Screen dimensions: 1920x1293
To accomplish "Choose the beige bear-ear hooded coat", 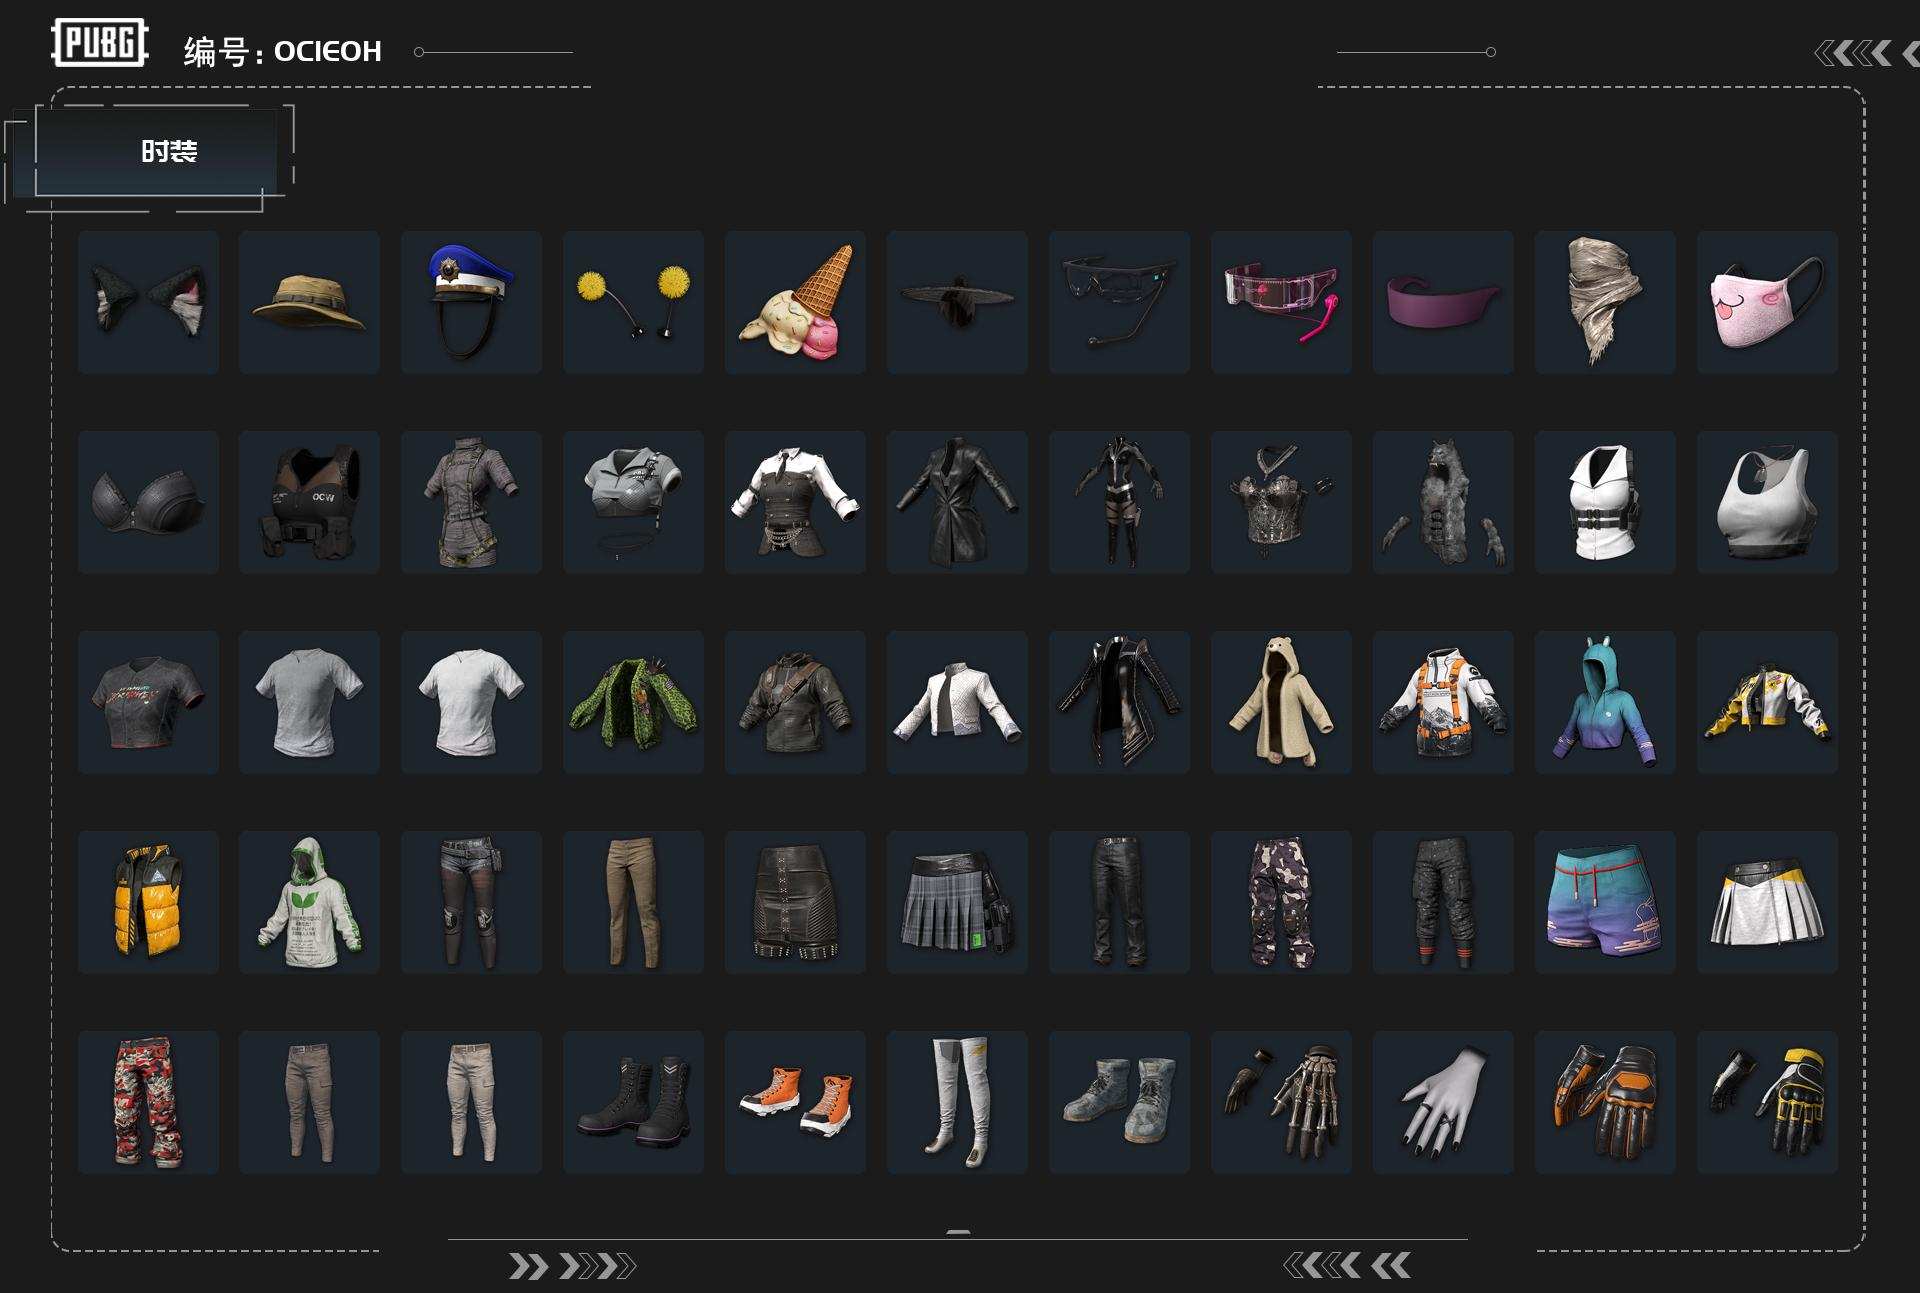I will tap(1281, 702).
